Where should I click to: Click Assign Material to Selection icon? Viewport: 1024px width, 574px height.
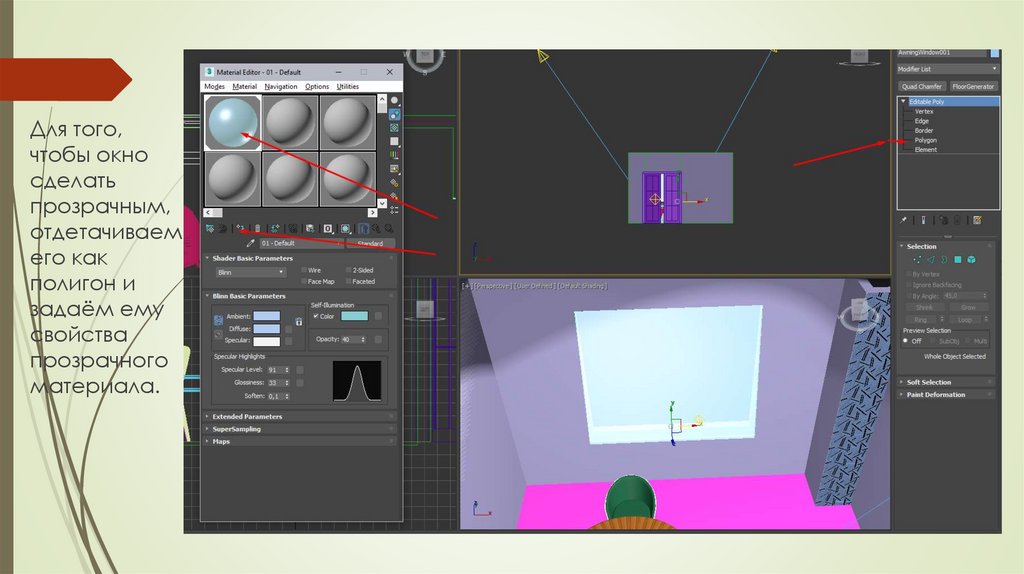[241, 229]
